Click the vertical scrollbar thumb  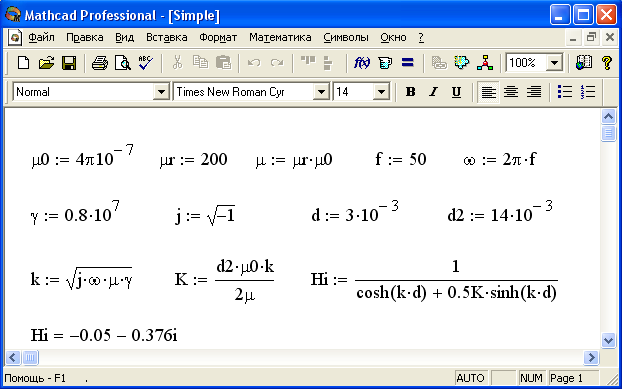pyautogui.click(x=608, y=133)
